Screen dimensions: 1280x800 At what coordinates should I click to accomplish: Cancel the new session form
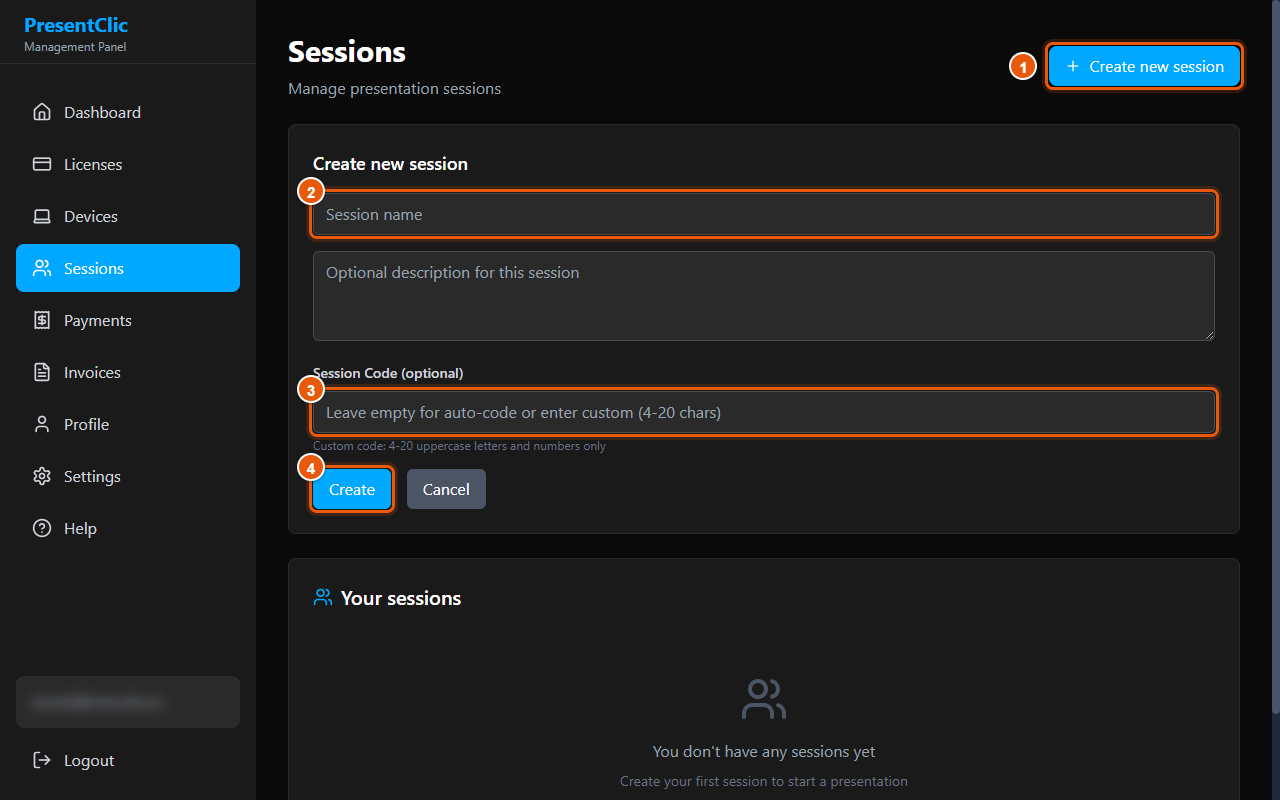(x=446, y=489)
